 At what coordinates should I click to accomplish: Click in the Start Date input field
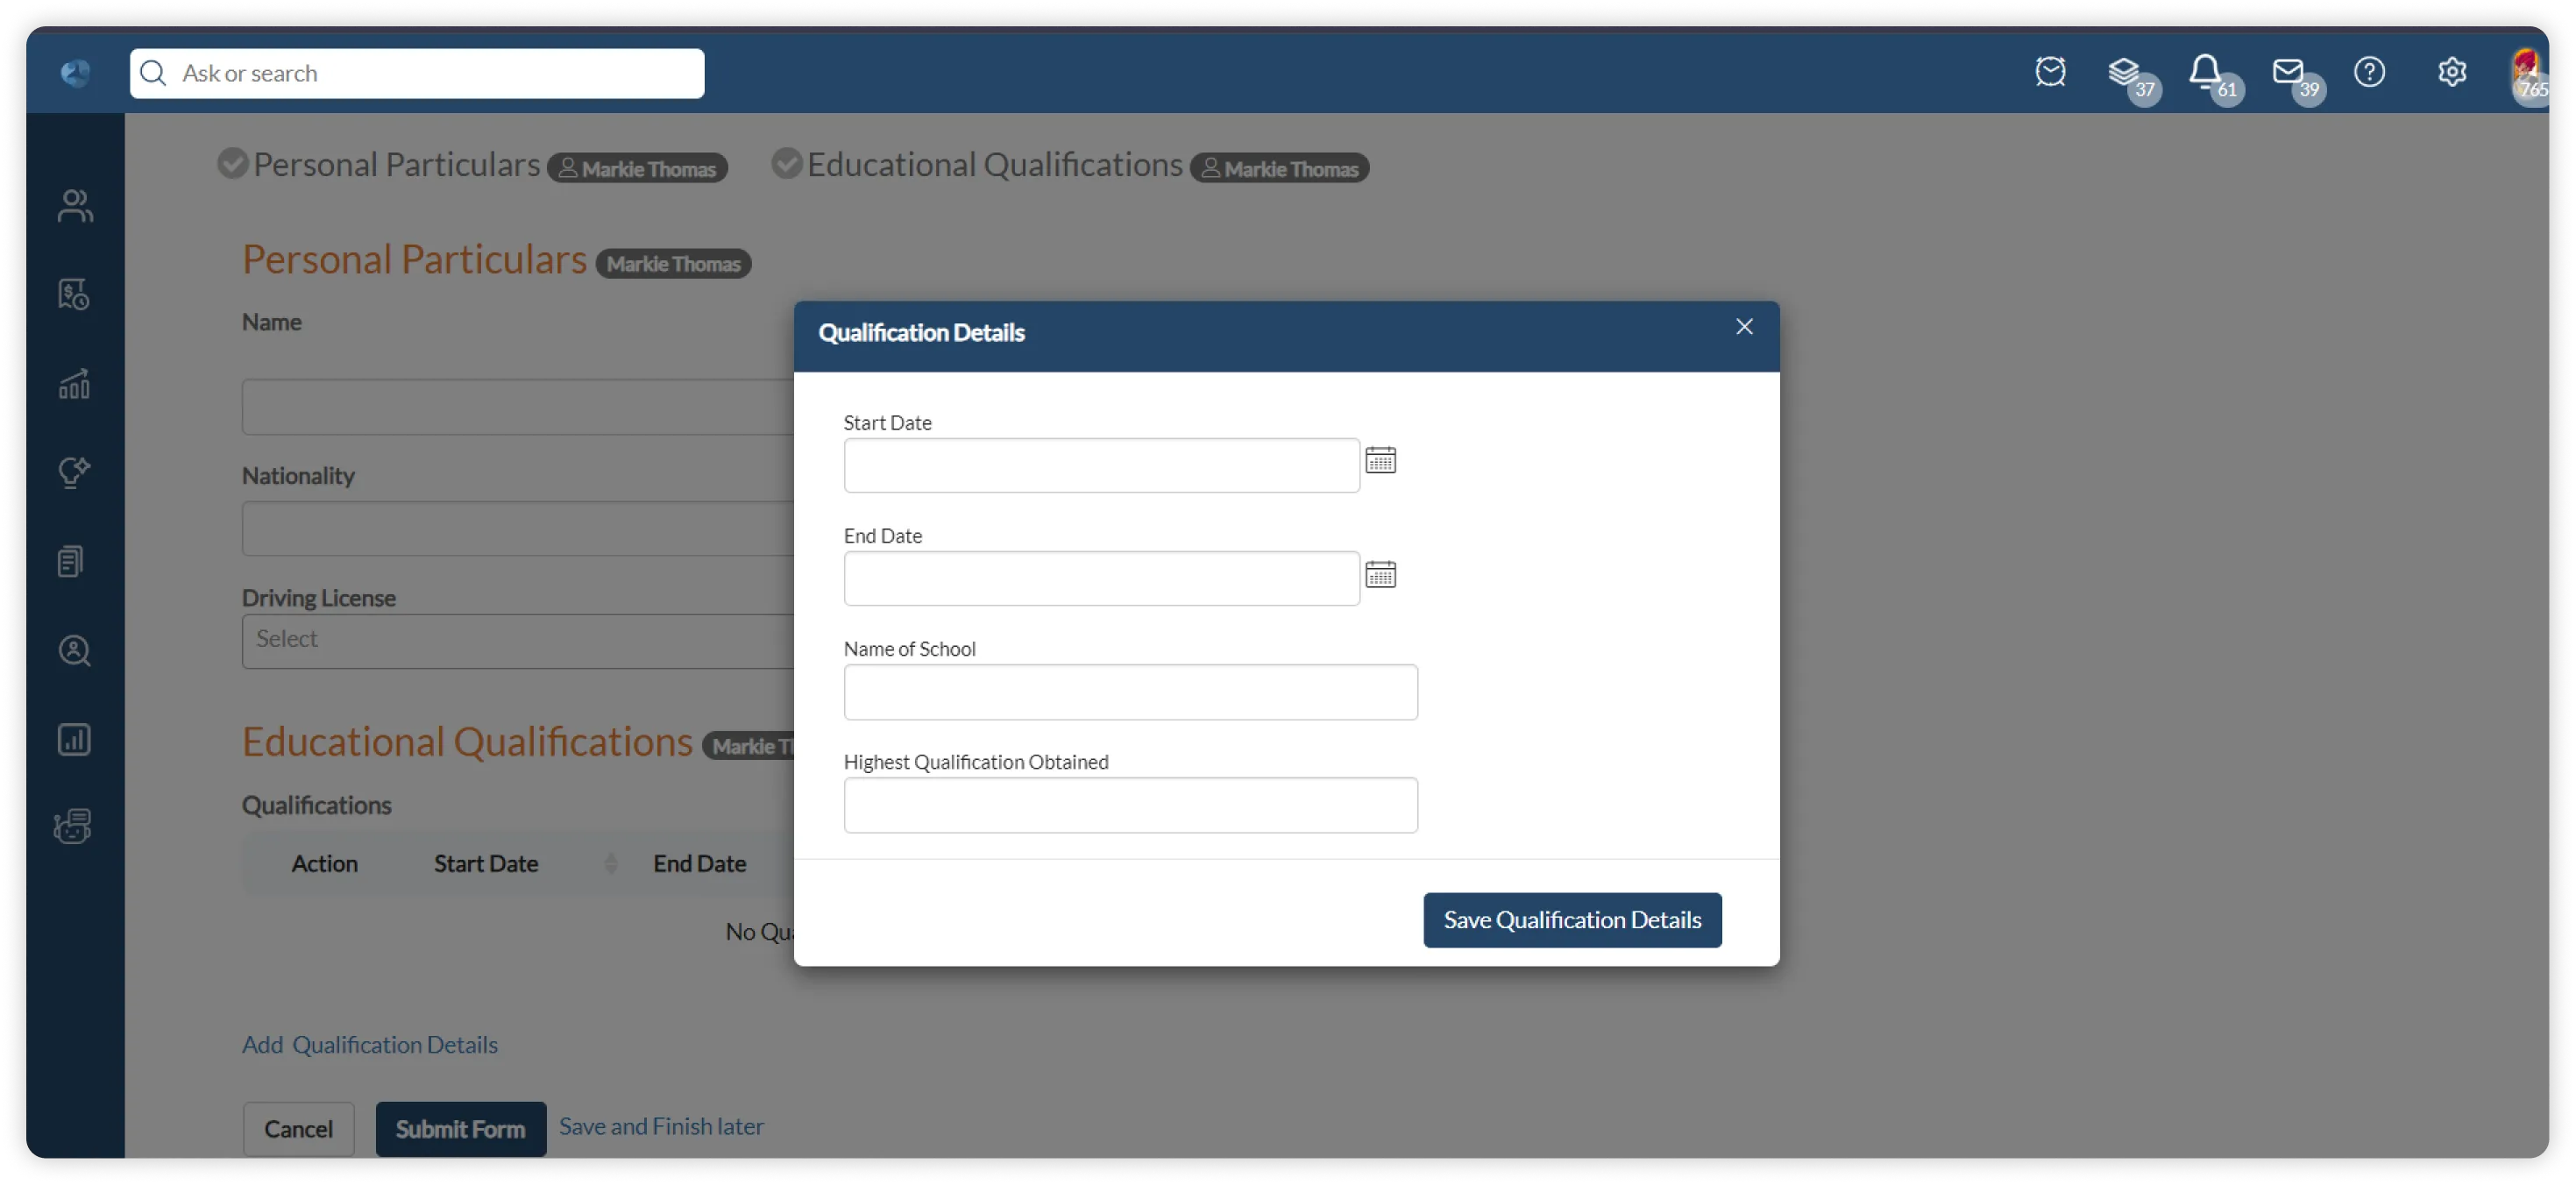[1101, 466]
